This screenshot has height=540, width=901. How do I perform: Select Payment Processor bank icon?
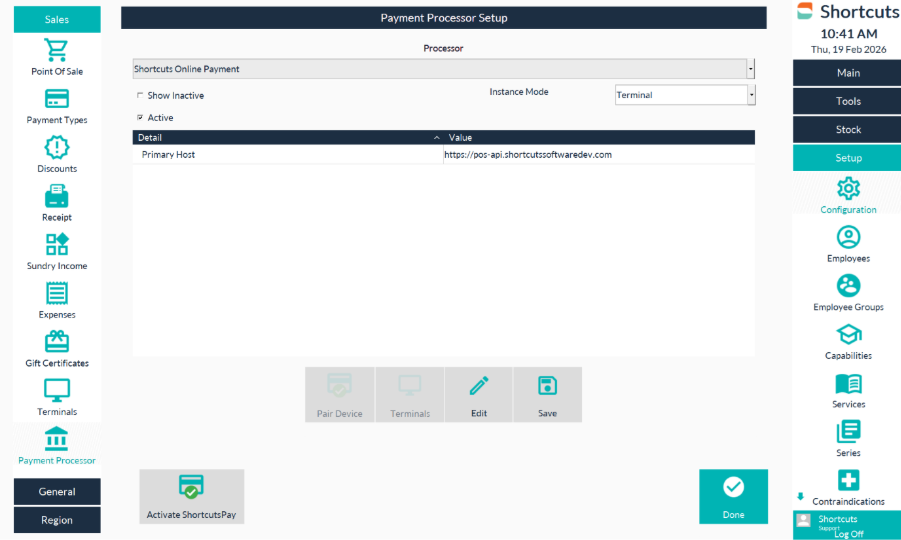pos(56,439)
